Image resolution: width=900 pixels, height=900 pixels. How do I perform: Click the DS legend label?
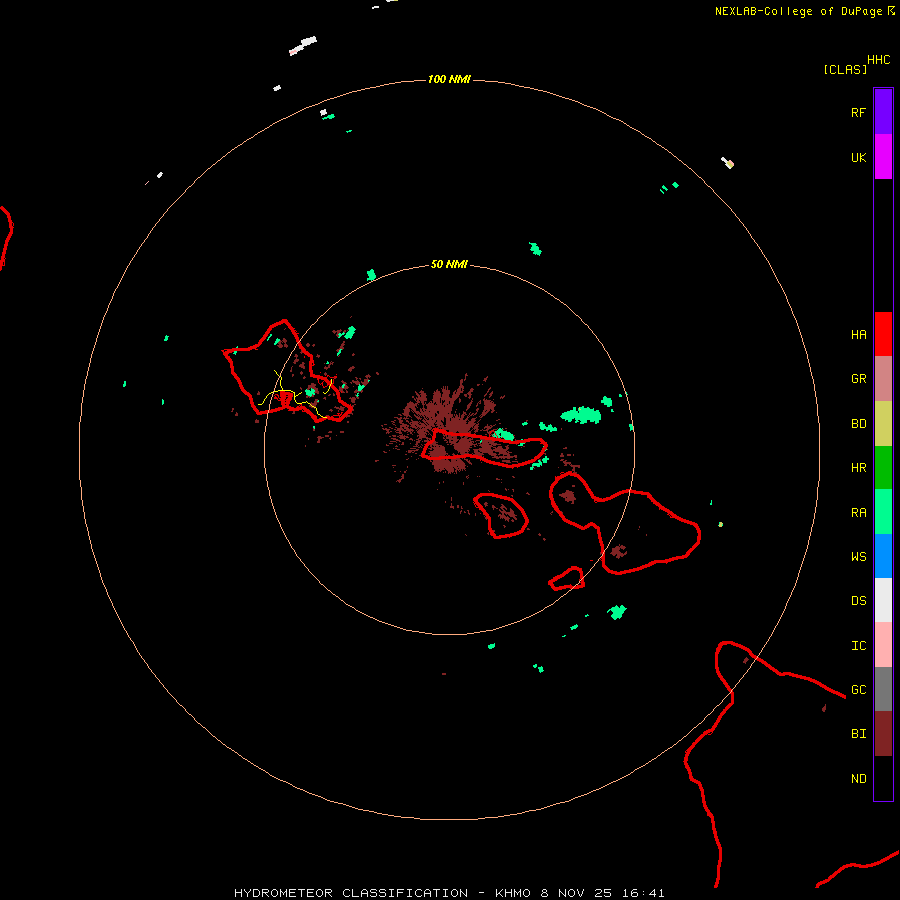(858, 601)
